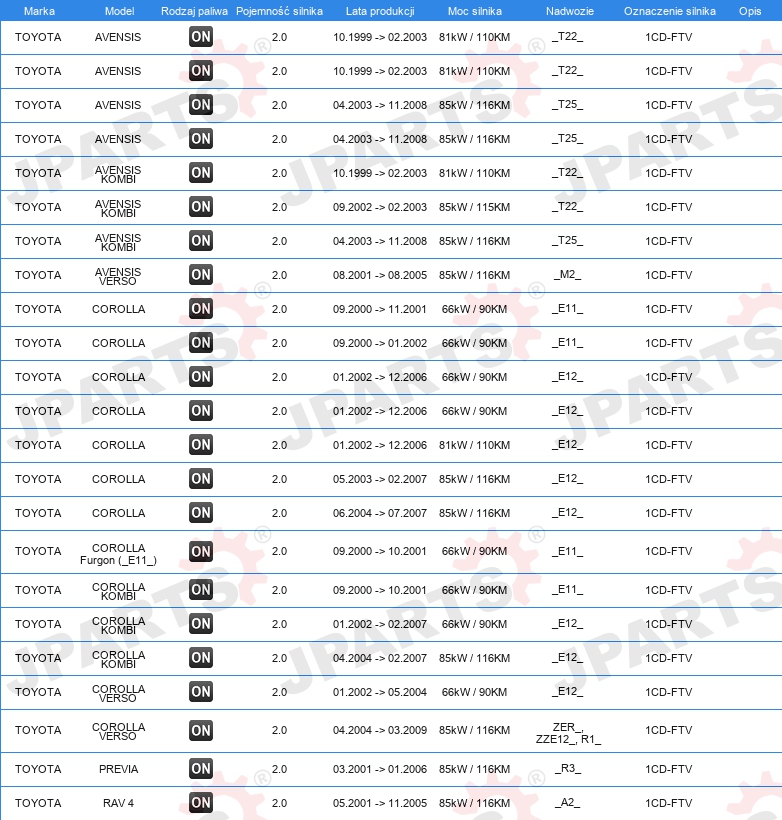Click the ON badge in the COROLLA Furgon row
This screenshot has width=782, height=820.
click(x=201, y=551)
